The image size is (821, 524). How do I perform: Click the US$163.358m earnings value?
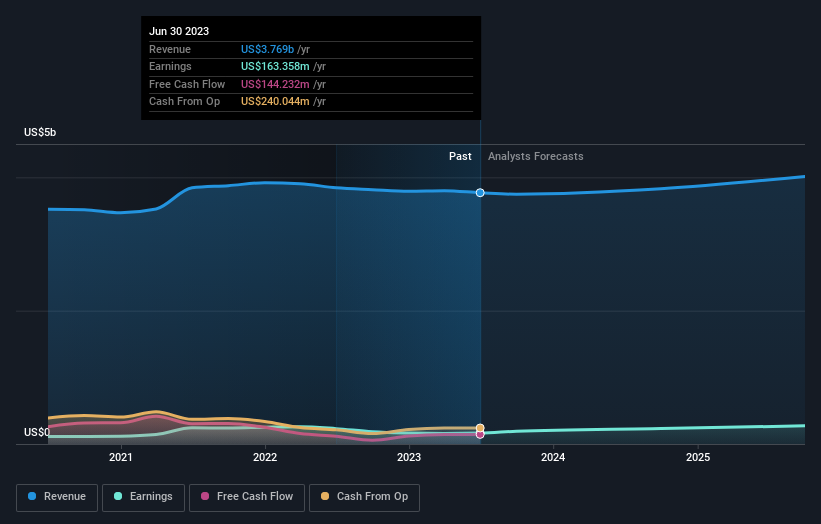click(275, 66)
